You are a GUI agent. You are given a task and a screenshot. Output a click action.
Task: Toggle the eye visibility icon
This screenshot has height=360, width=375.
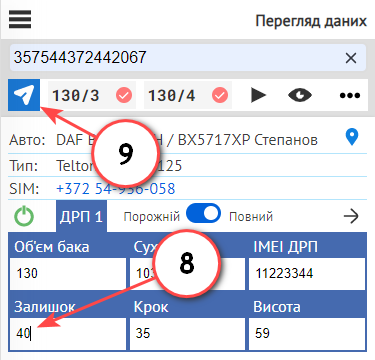point(300,95)
